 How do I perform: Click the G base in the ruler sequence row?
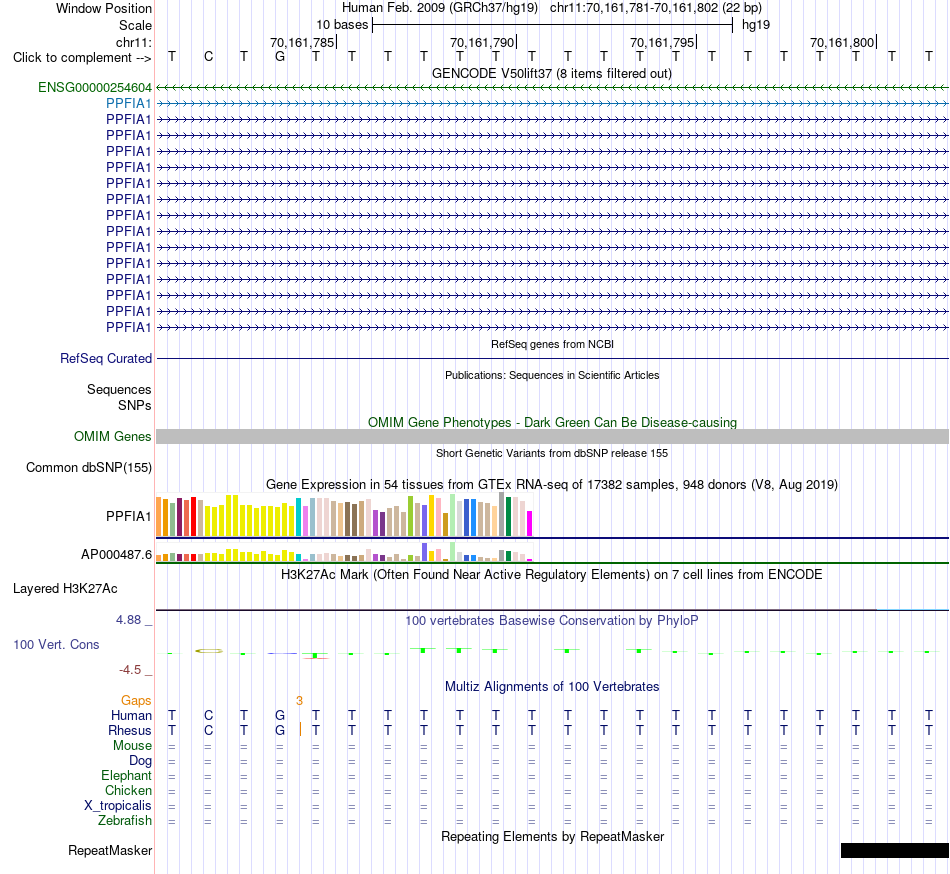click(280, 57)
